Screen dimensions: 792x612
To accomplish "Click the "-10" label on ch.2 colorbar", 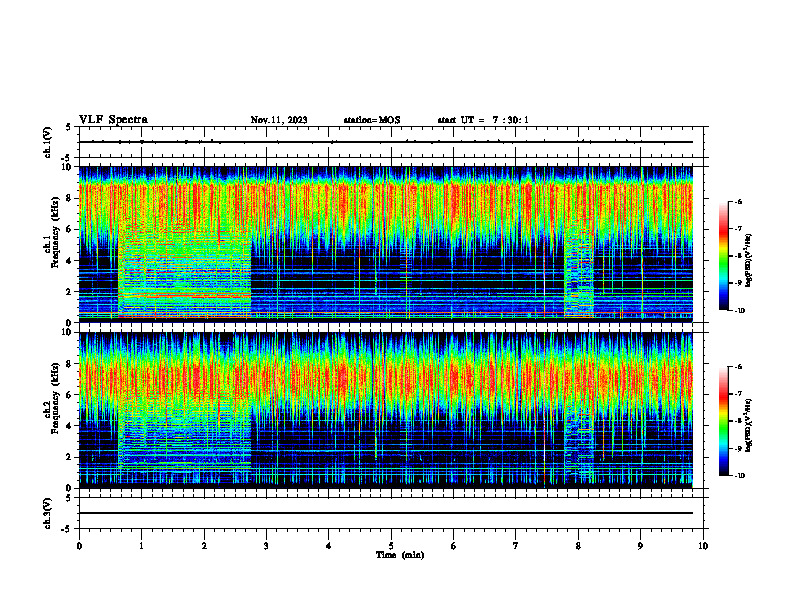I will coord(739,476).
